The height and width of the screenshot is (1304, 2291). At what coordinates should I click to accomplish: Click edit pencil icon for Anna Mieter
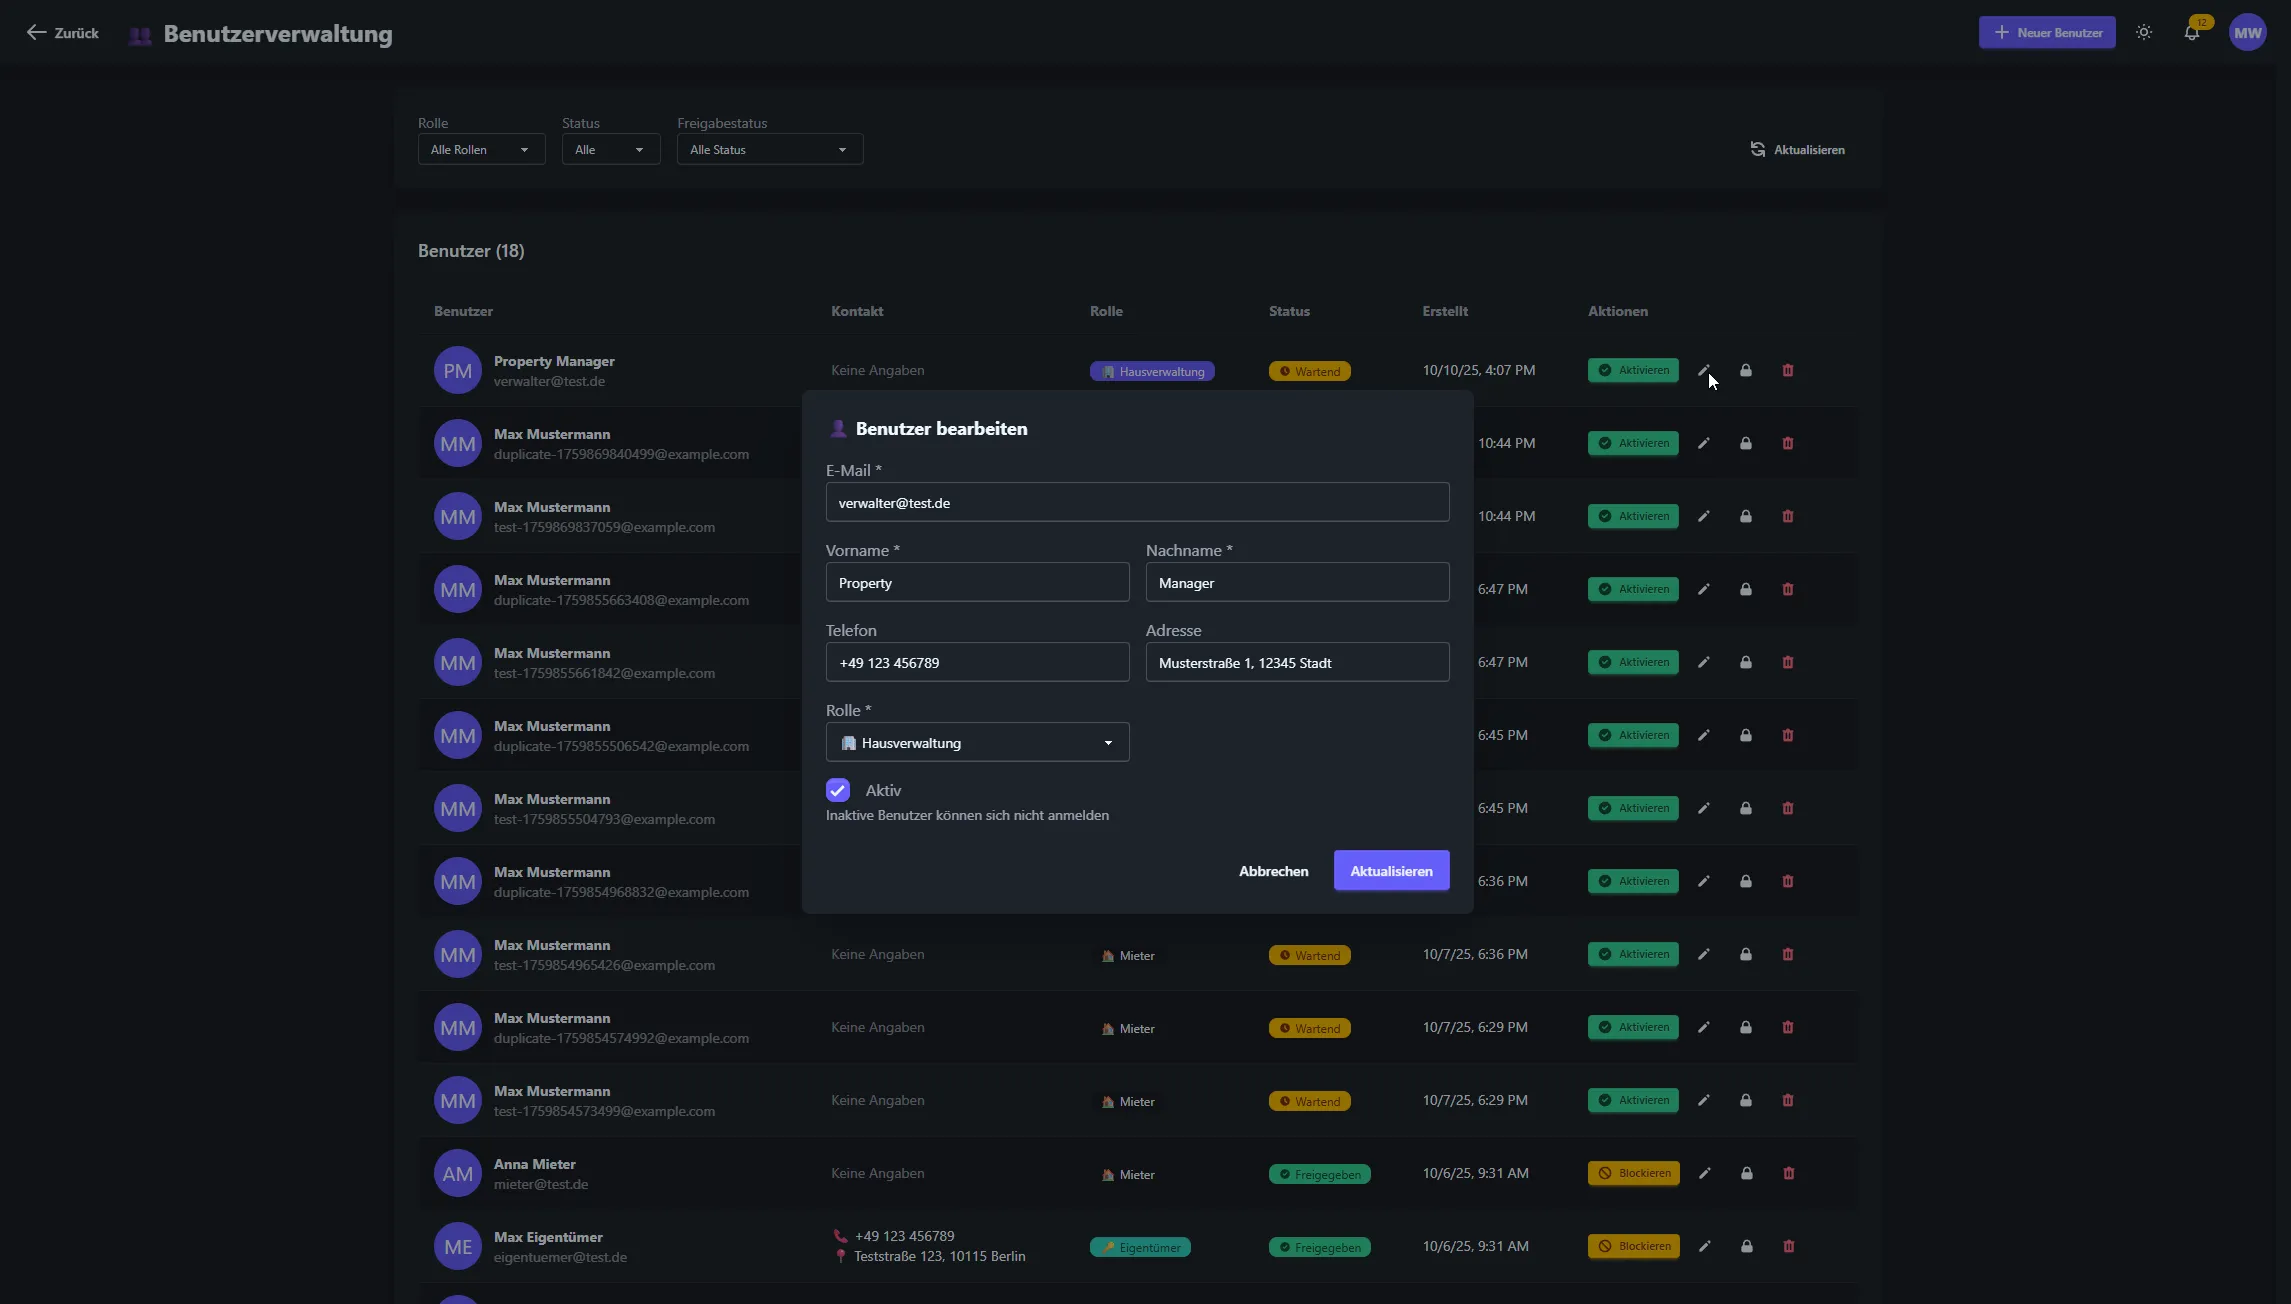tap(1704, 1173)
